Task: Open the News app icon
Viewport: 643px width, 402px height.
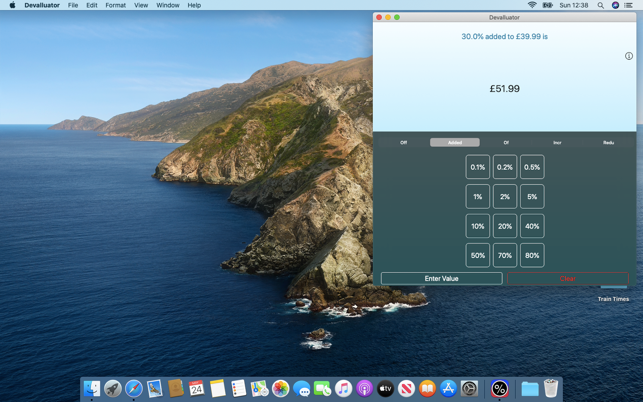Action: click(x=406, y=388)
